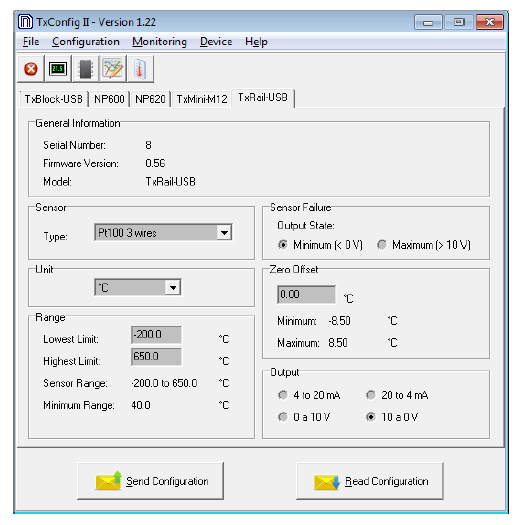
Task: Click the Model value TxRail-USB
Action: pos(170,182)
